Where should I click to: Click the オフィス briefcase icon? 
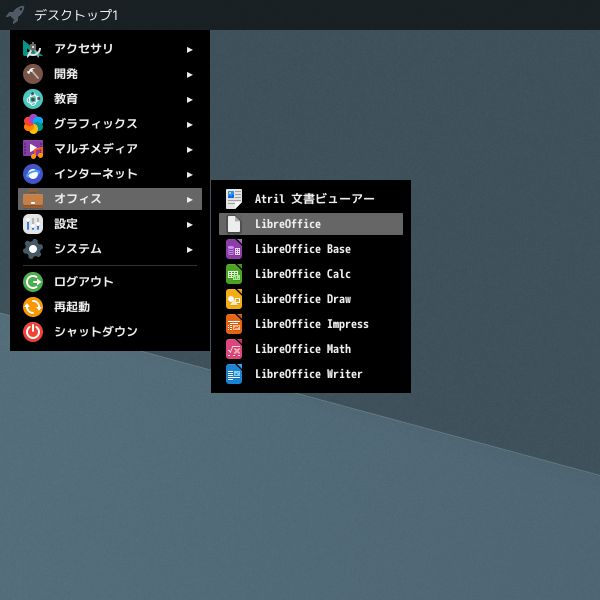[x=33, y=199]
